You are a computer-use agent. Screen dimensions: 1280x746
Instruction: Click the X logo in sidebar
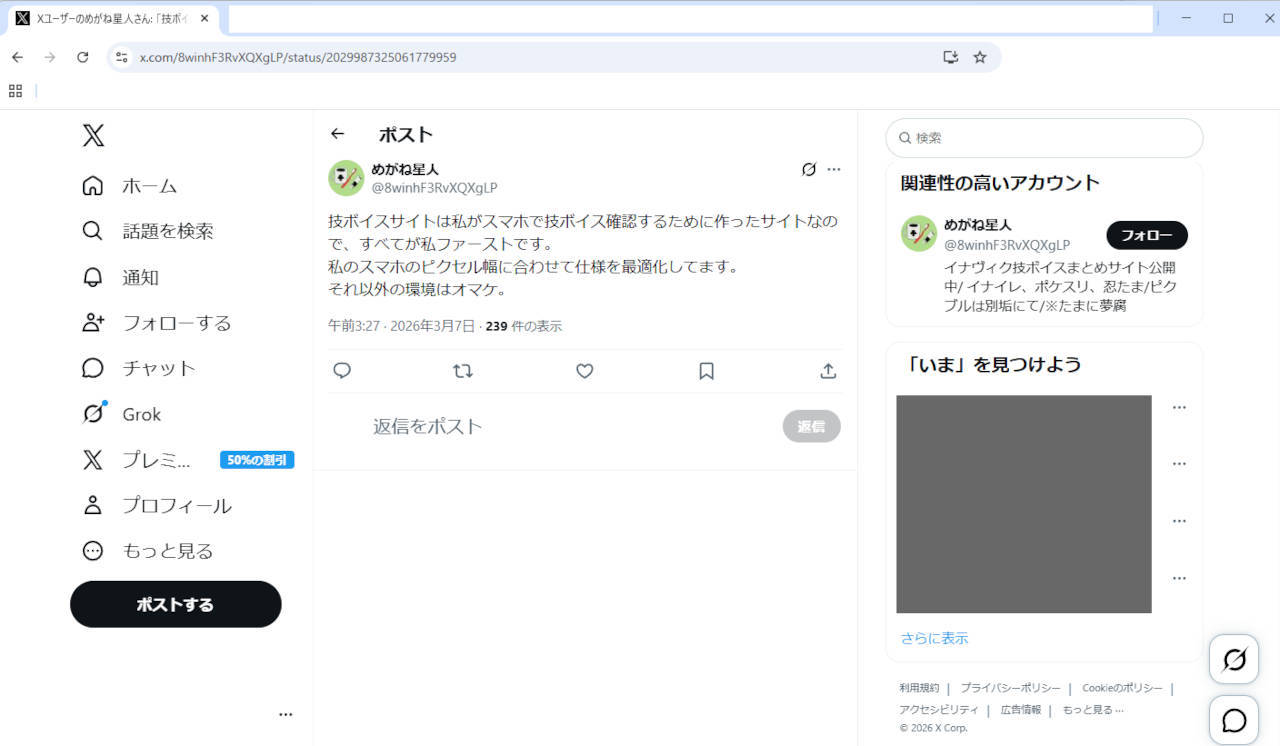[93, 136]
